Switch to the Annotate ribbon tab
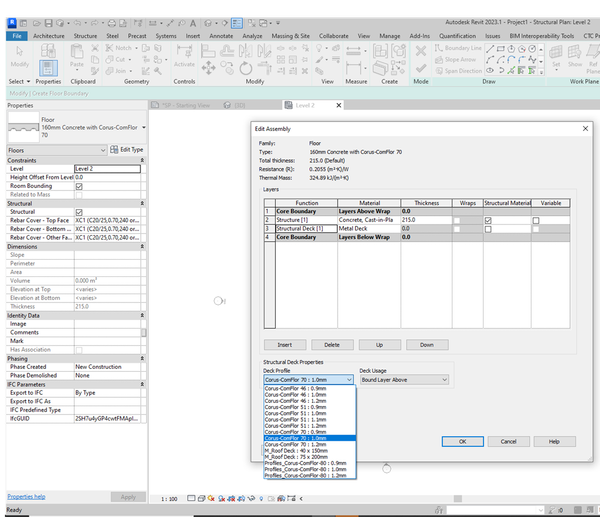The image size is (600, 517). pos(220,35)
